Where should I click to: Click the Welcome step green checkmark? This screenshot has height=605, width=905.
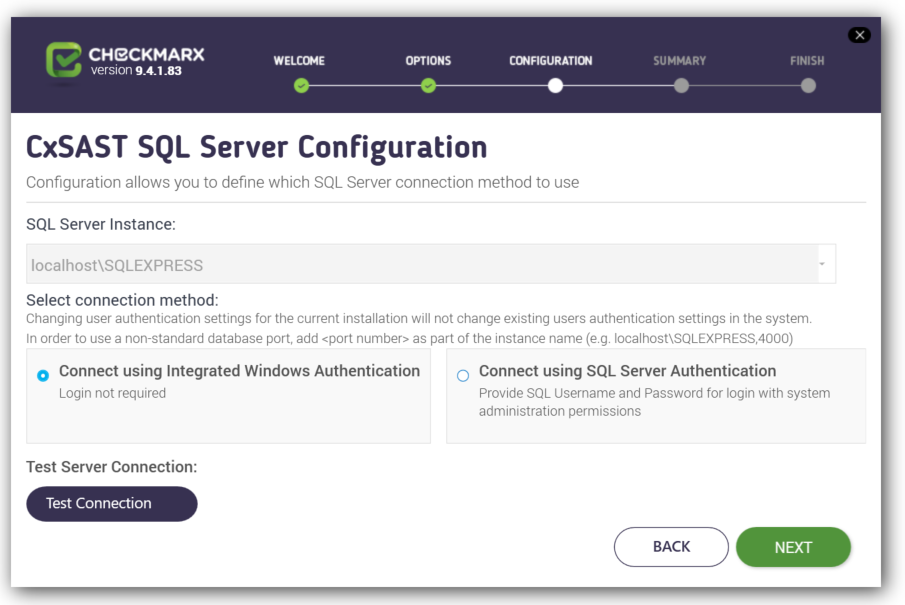tap(301, 86)
